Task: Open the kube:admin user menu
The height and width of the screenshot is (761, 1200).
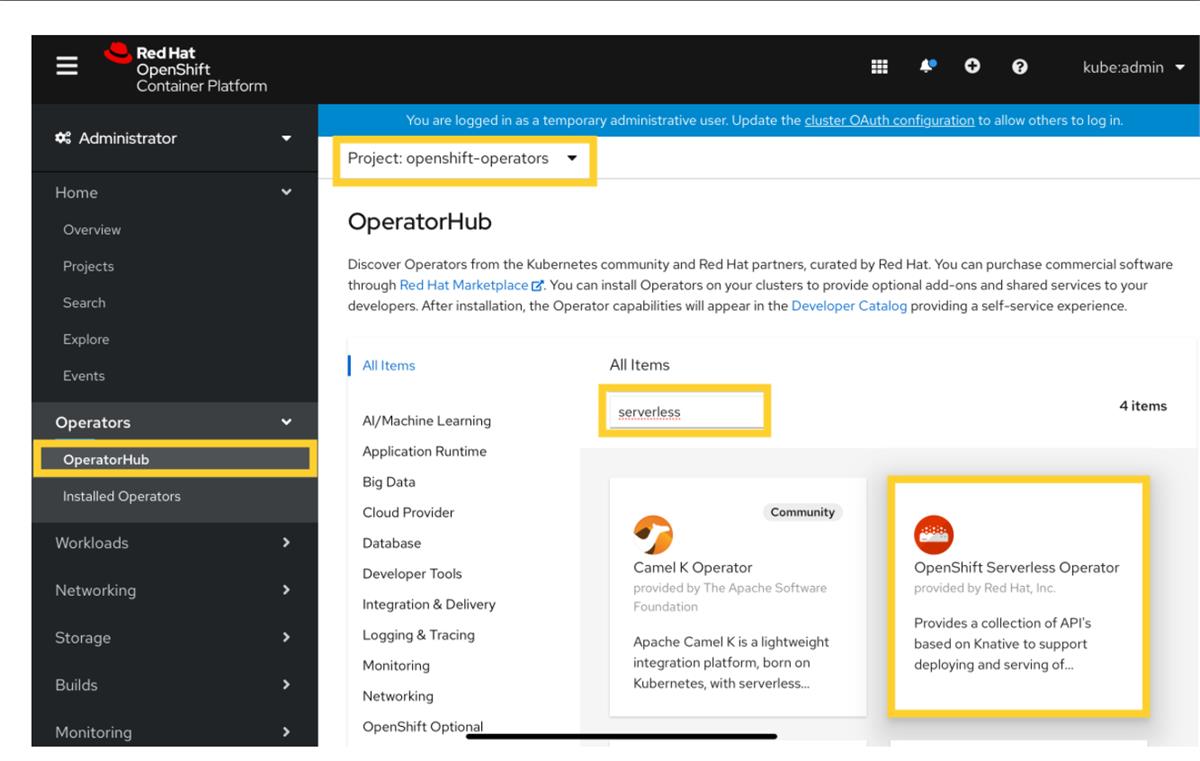Action: coord(1125,66)
